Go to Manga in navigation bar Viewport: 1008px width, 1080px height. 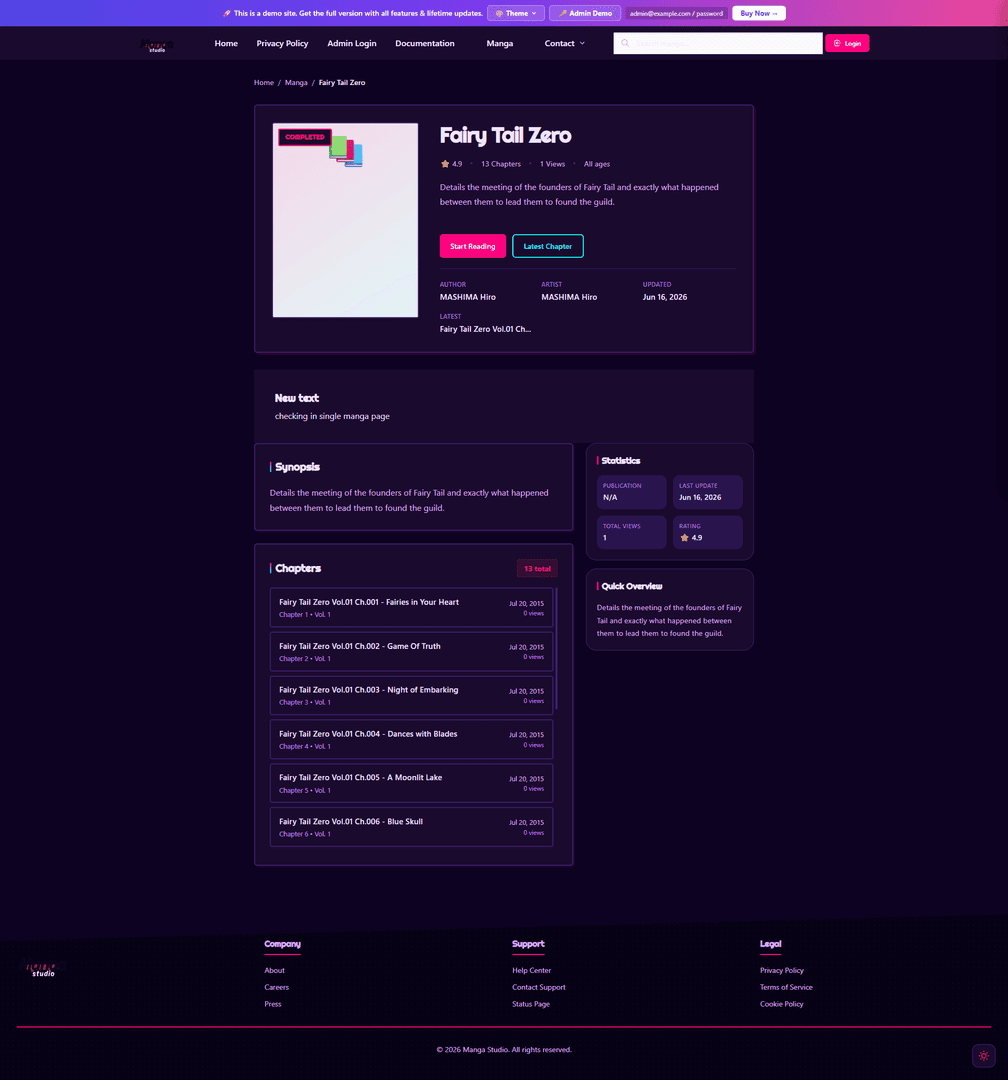coord(500,43)
